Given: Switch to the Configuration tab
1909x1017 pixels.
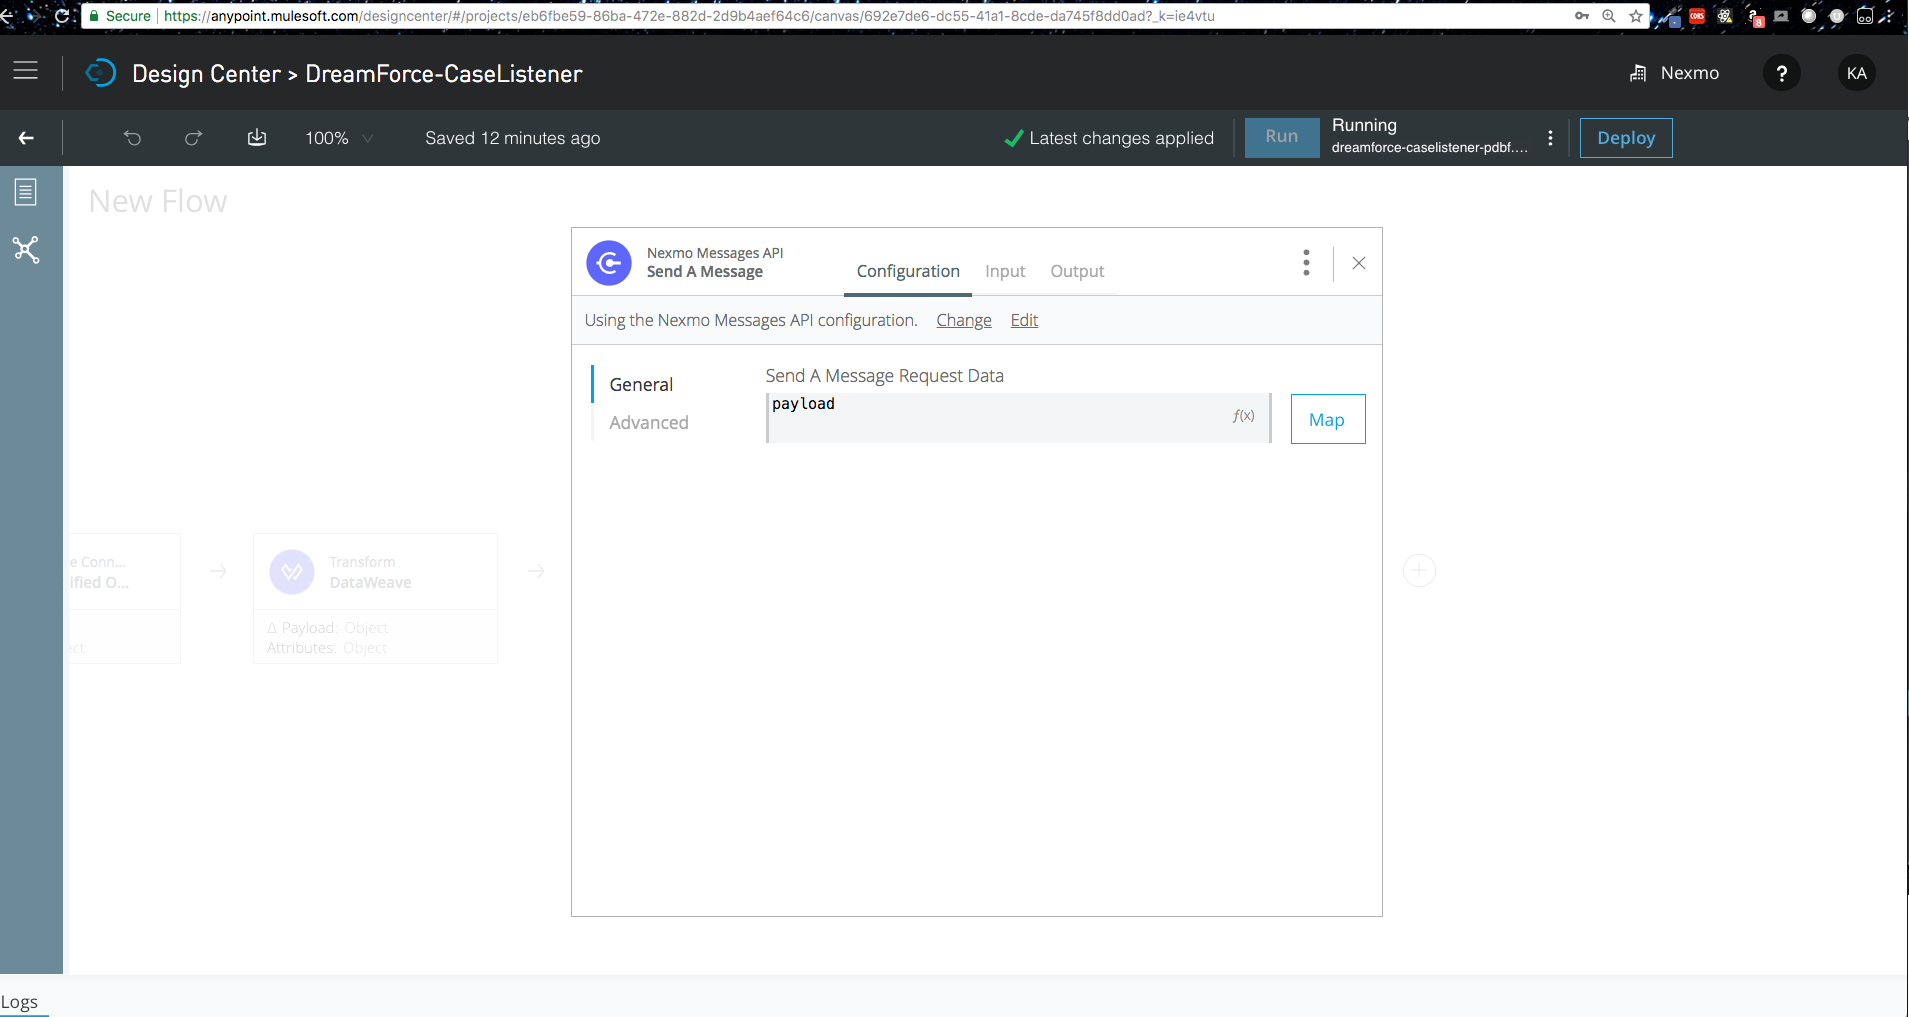Looking at the screenshot, I should click(x=908, y=271).
